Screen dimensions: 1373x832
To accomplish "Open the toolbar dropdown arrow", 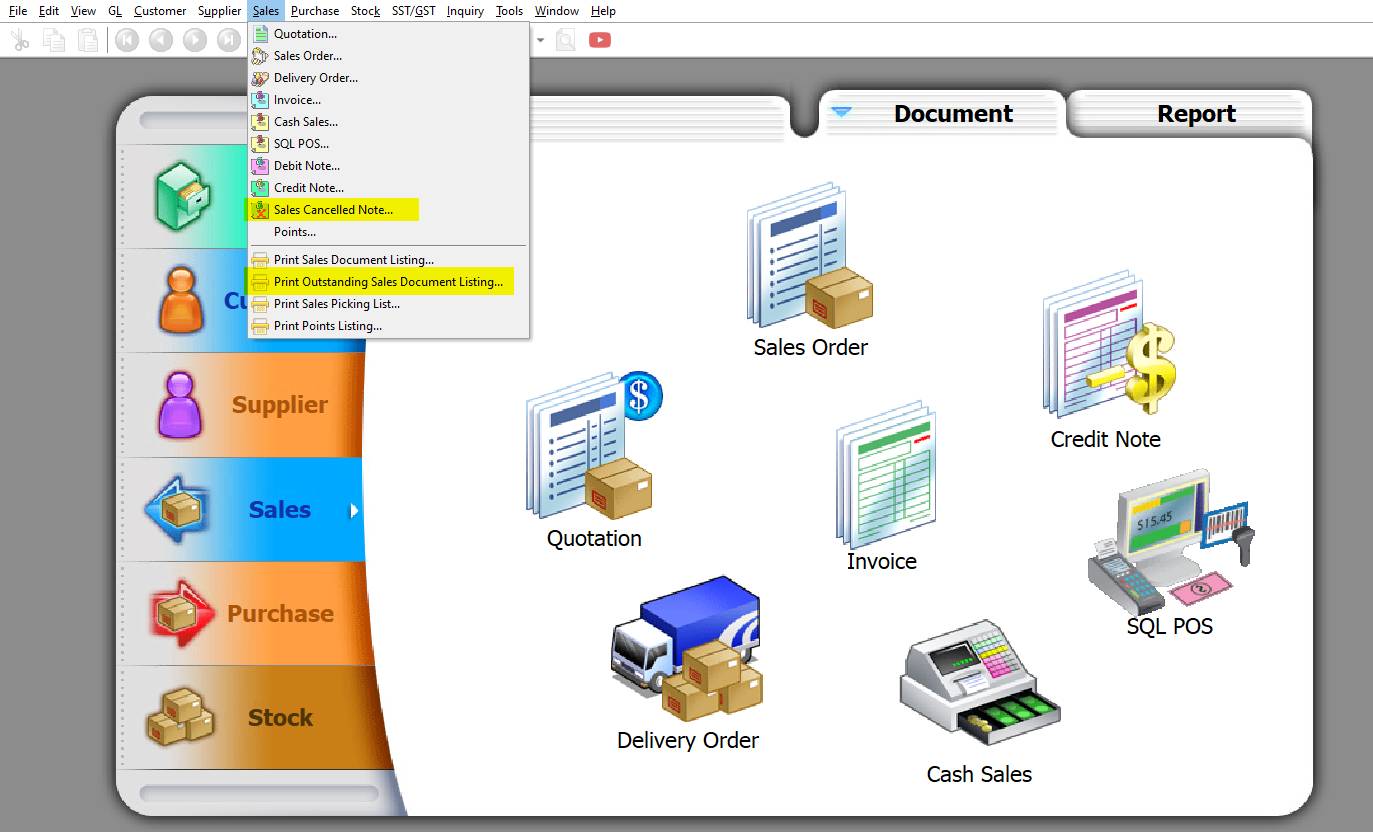I will point(540,41).
